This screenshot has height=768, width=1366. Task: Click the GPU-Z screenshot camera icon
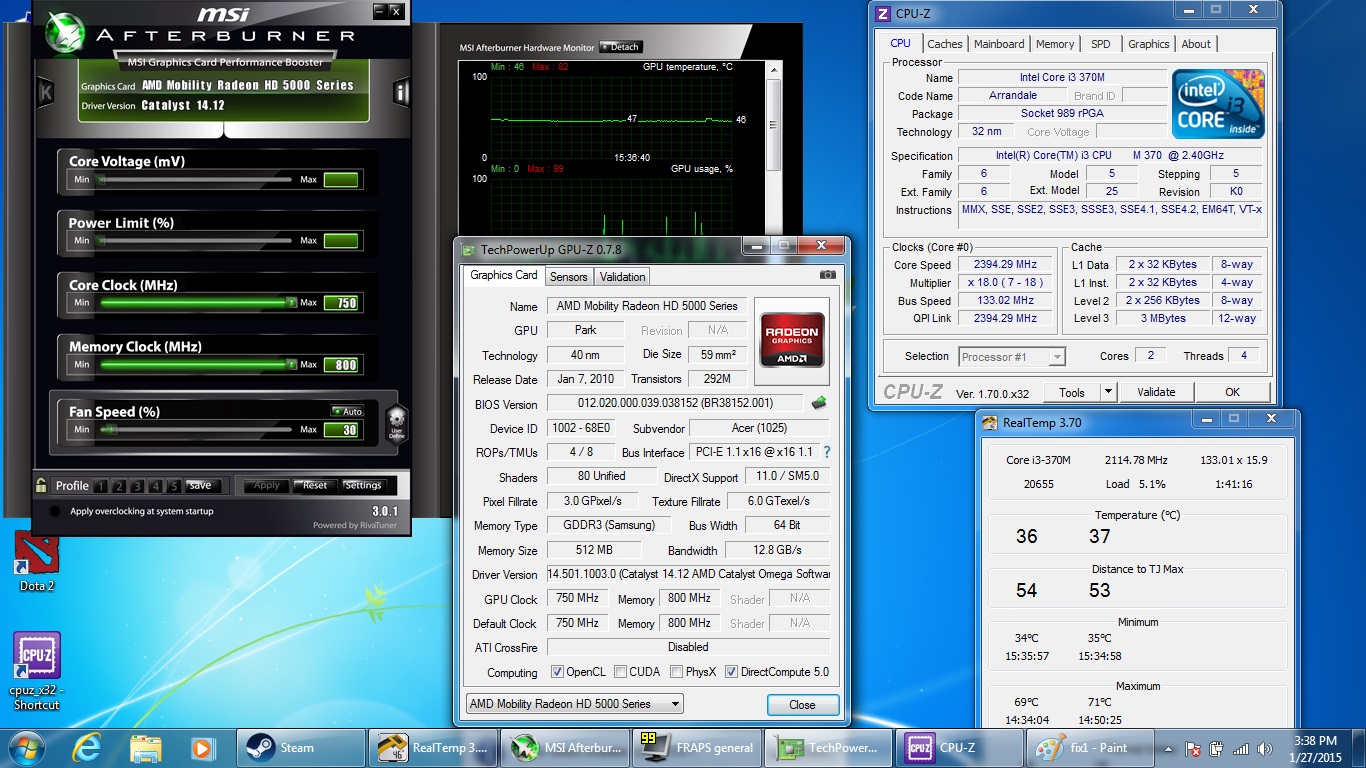[828, 275]
